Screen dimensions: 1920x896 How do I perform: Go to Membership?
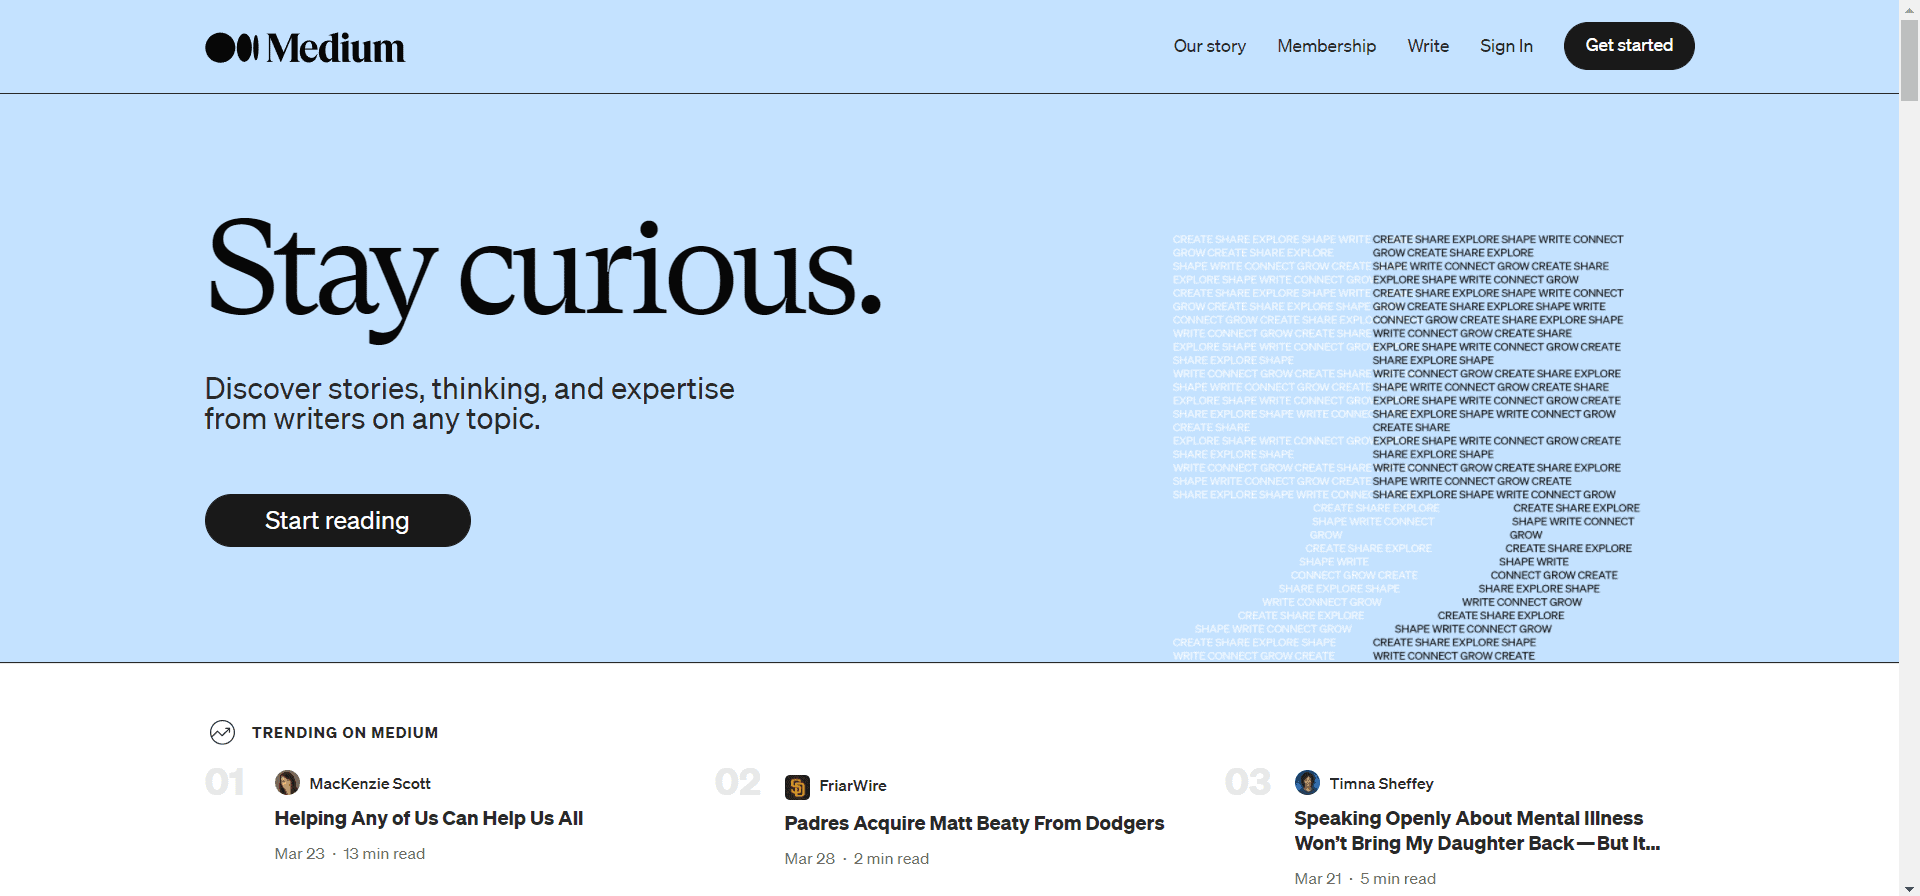click(x=1326, y=46)
